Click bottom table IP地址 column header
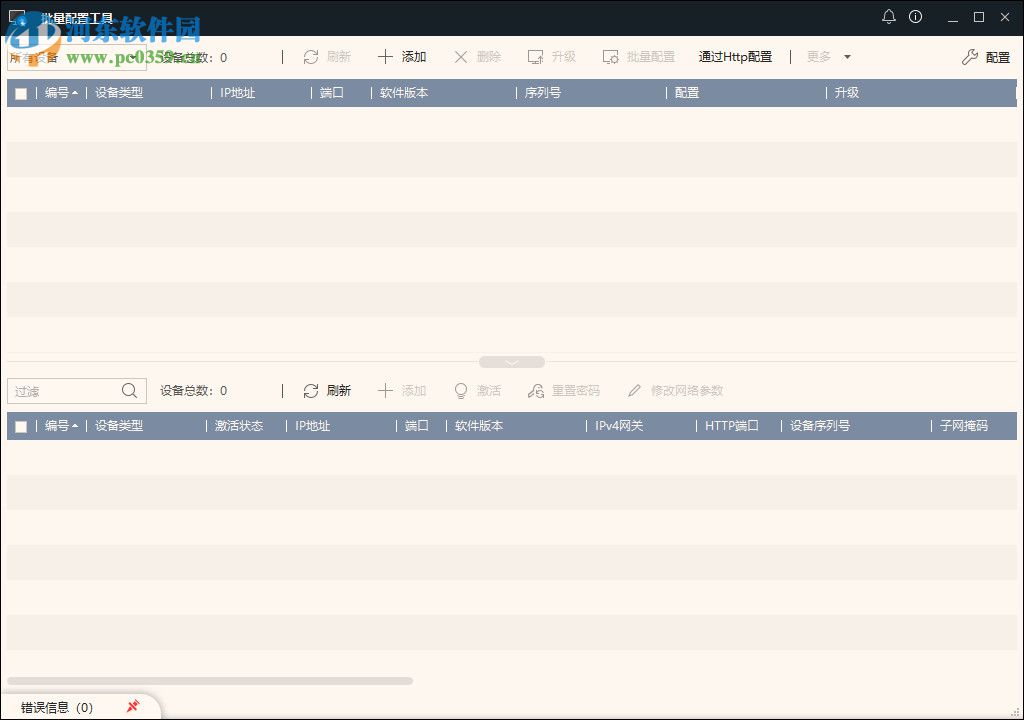Viewport: 1024px width, 720px height. coord(312,426)
